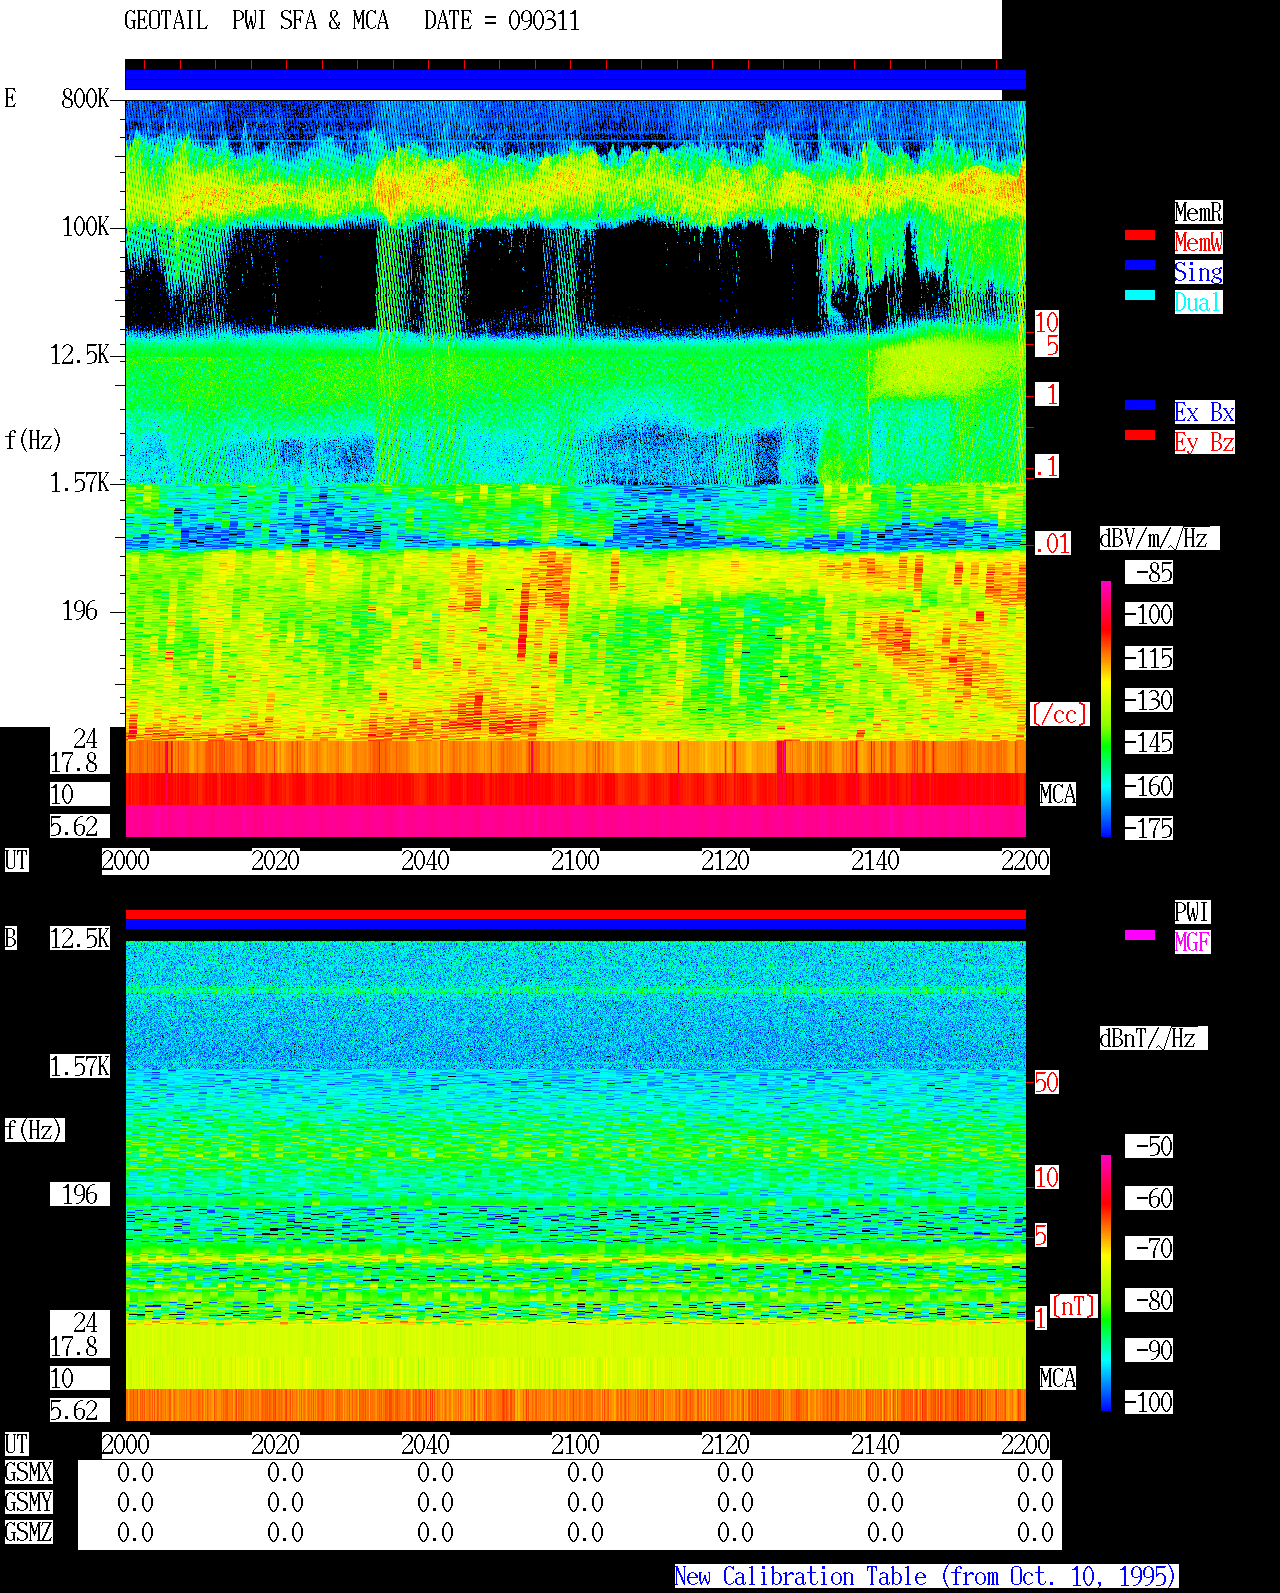Click the 2040 time label under E panel
Screen dimensions: 1280x1593
click(425, 860)
